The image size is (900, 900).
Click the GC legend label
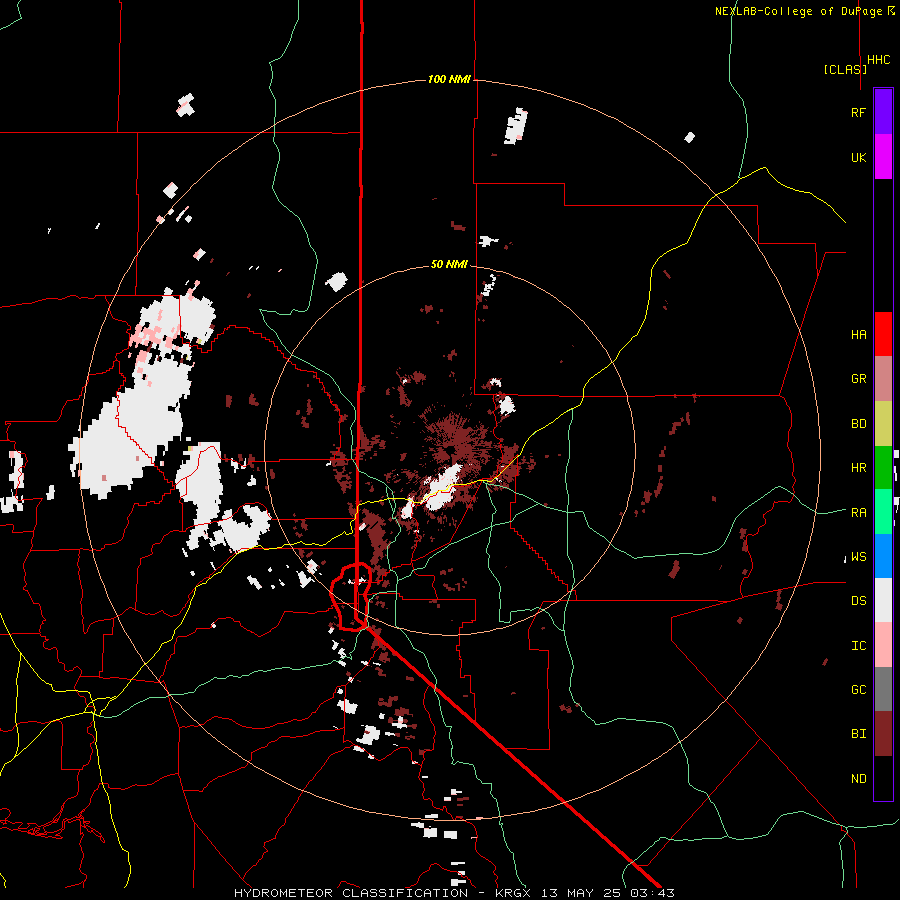click(859, 690)
